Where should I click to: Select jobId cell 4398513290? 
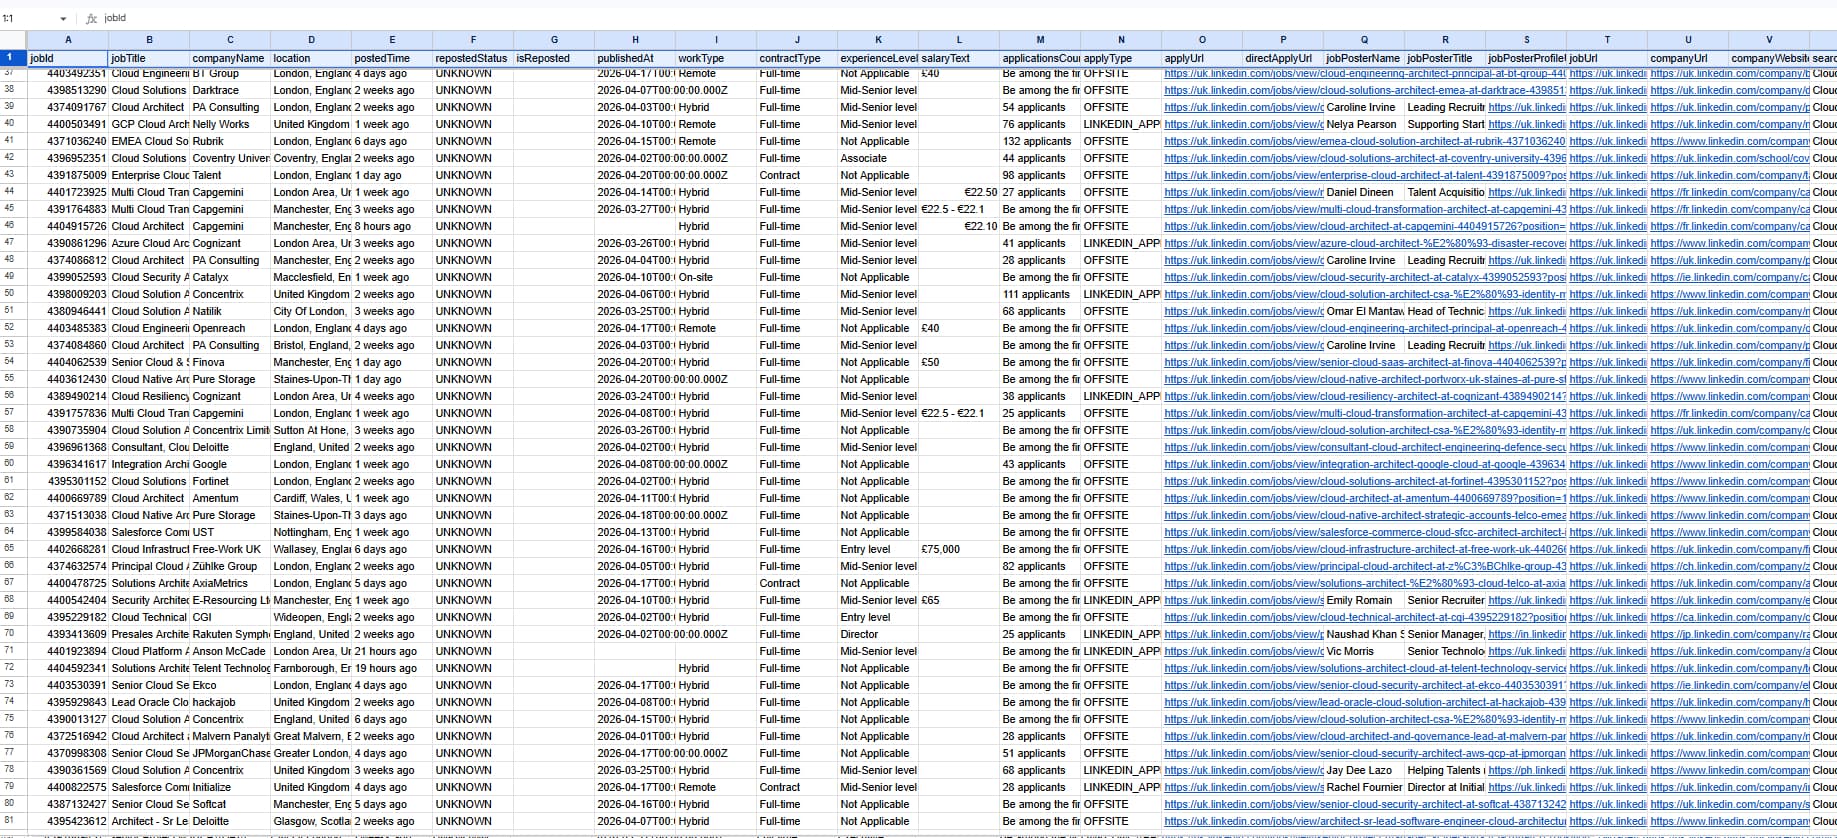(x=68, y=90)
